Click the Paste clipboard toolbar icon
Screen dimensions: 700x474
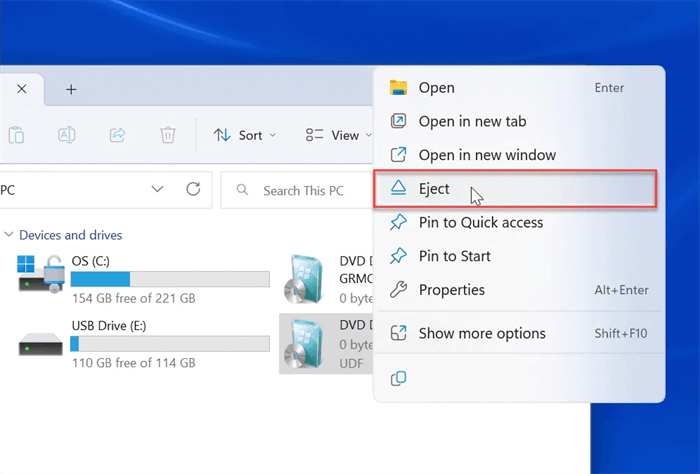pos(16,135)
